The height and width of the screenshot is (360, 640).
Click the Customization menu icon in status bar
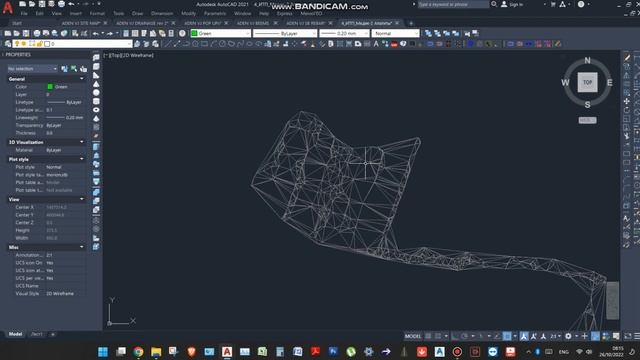[x=637, y=336]
